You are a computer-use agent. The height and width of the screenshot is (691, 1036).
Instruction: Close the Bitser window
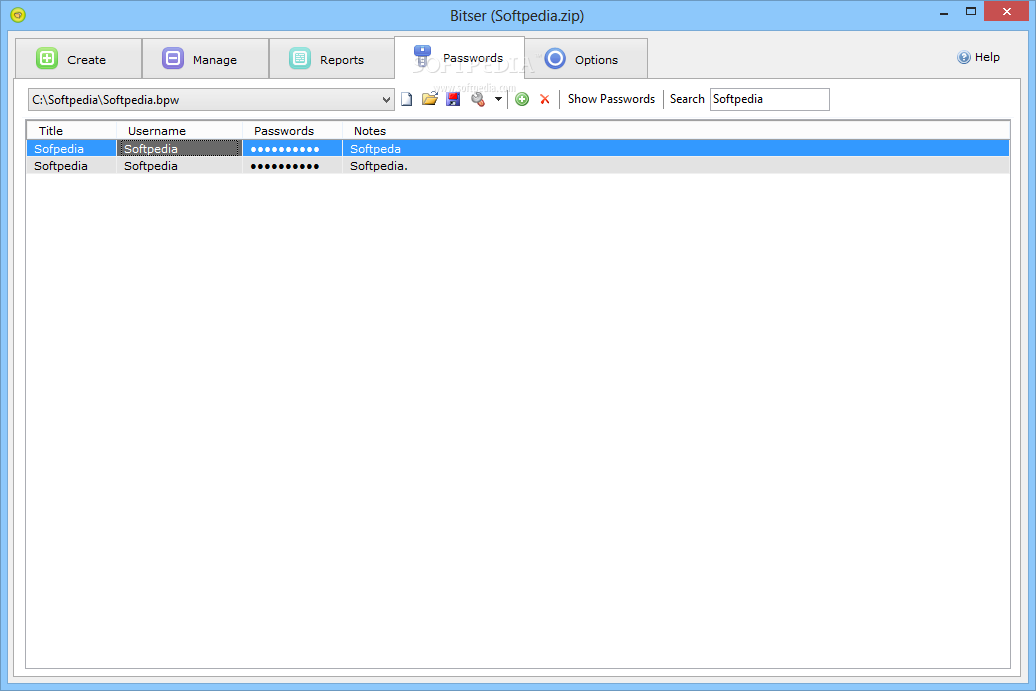1006,11
